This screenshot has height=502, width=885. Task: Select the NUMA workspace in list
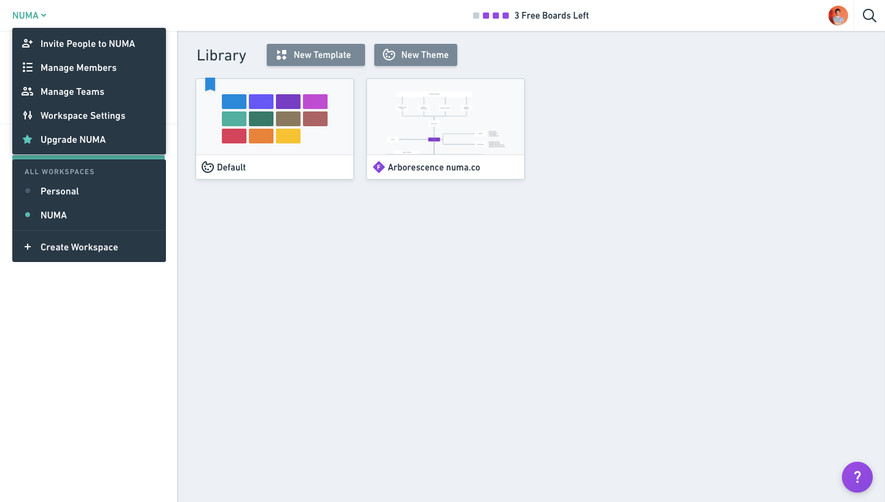click(x=89, y=215)
